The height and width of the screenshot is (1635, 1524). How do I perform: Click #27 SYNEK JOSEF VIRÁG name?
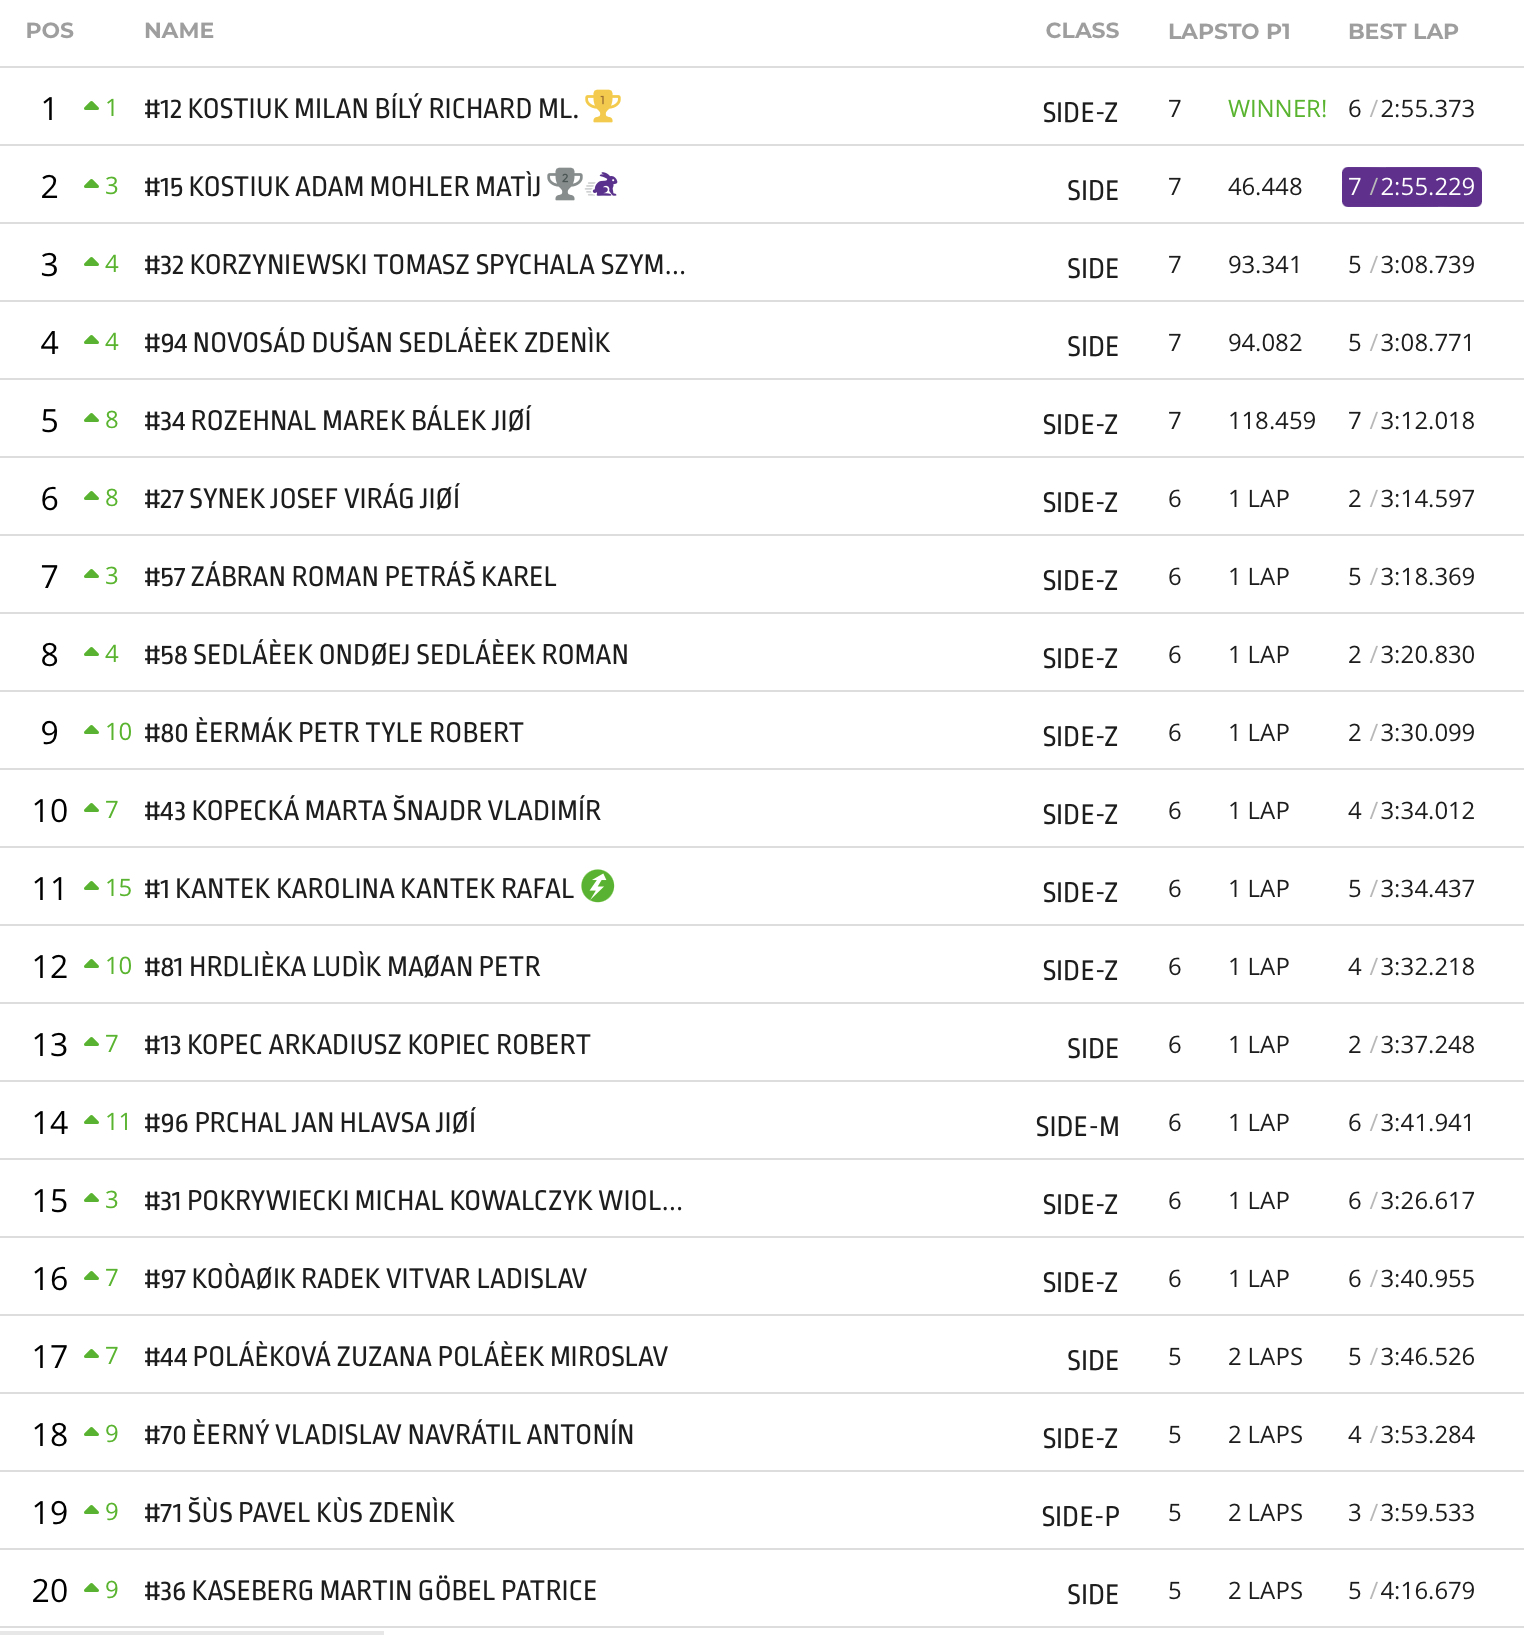(302, 498)
